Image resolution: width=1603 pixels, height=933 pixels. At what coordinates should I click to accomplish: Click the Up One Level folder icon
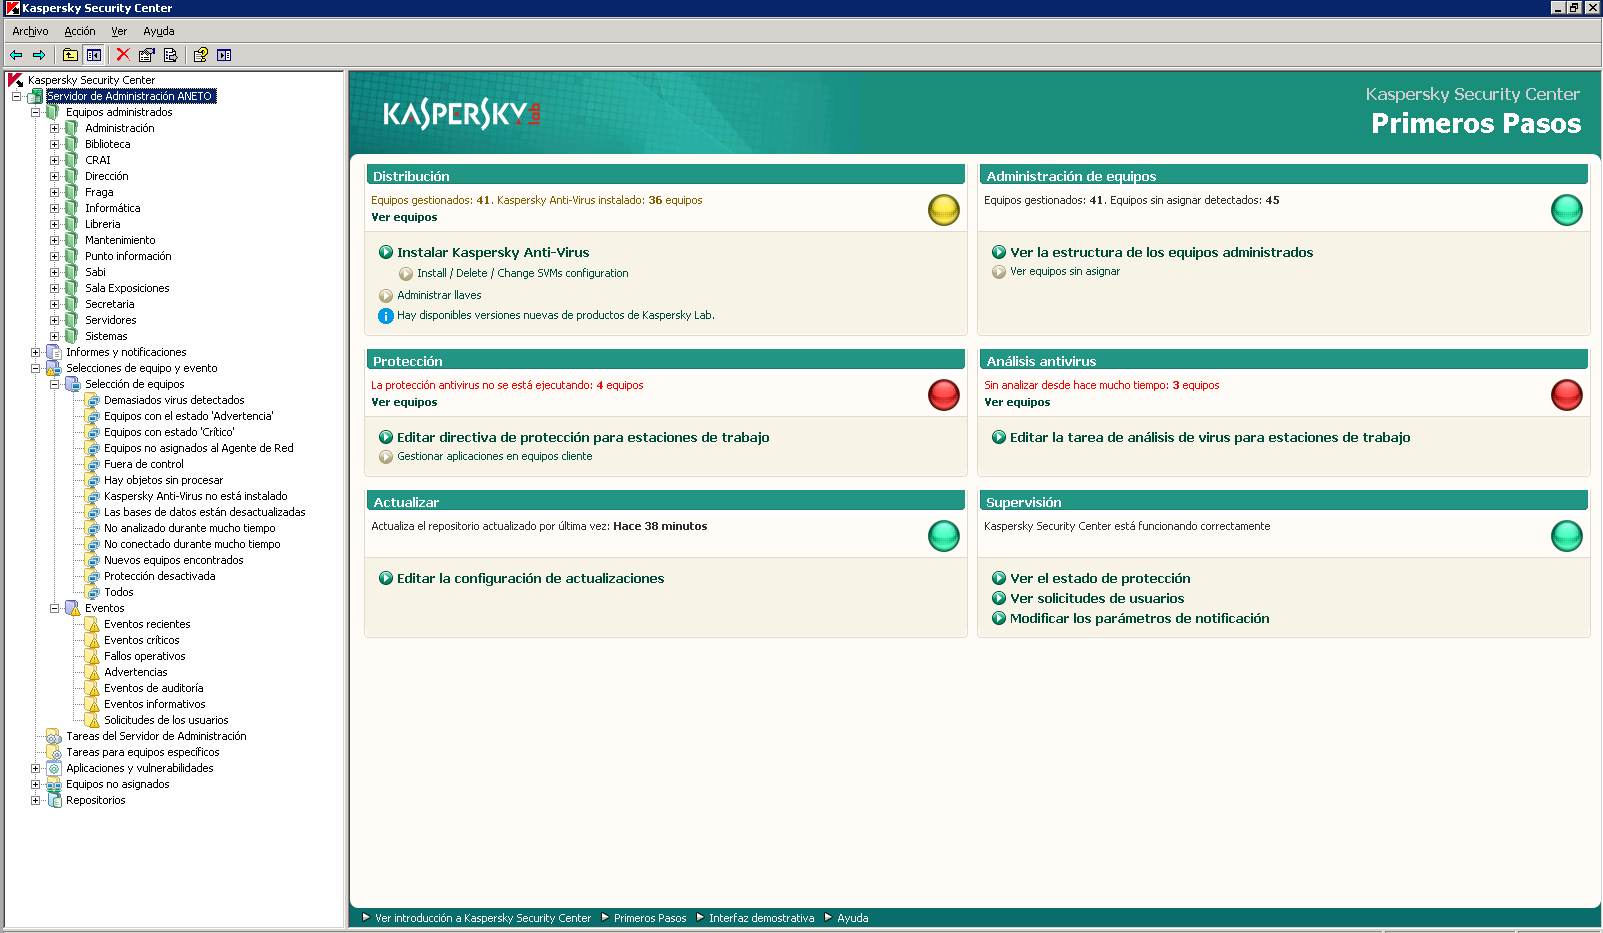(70, 55)
